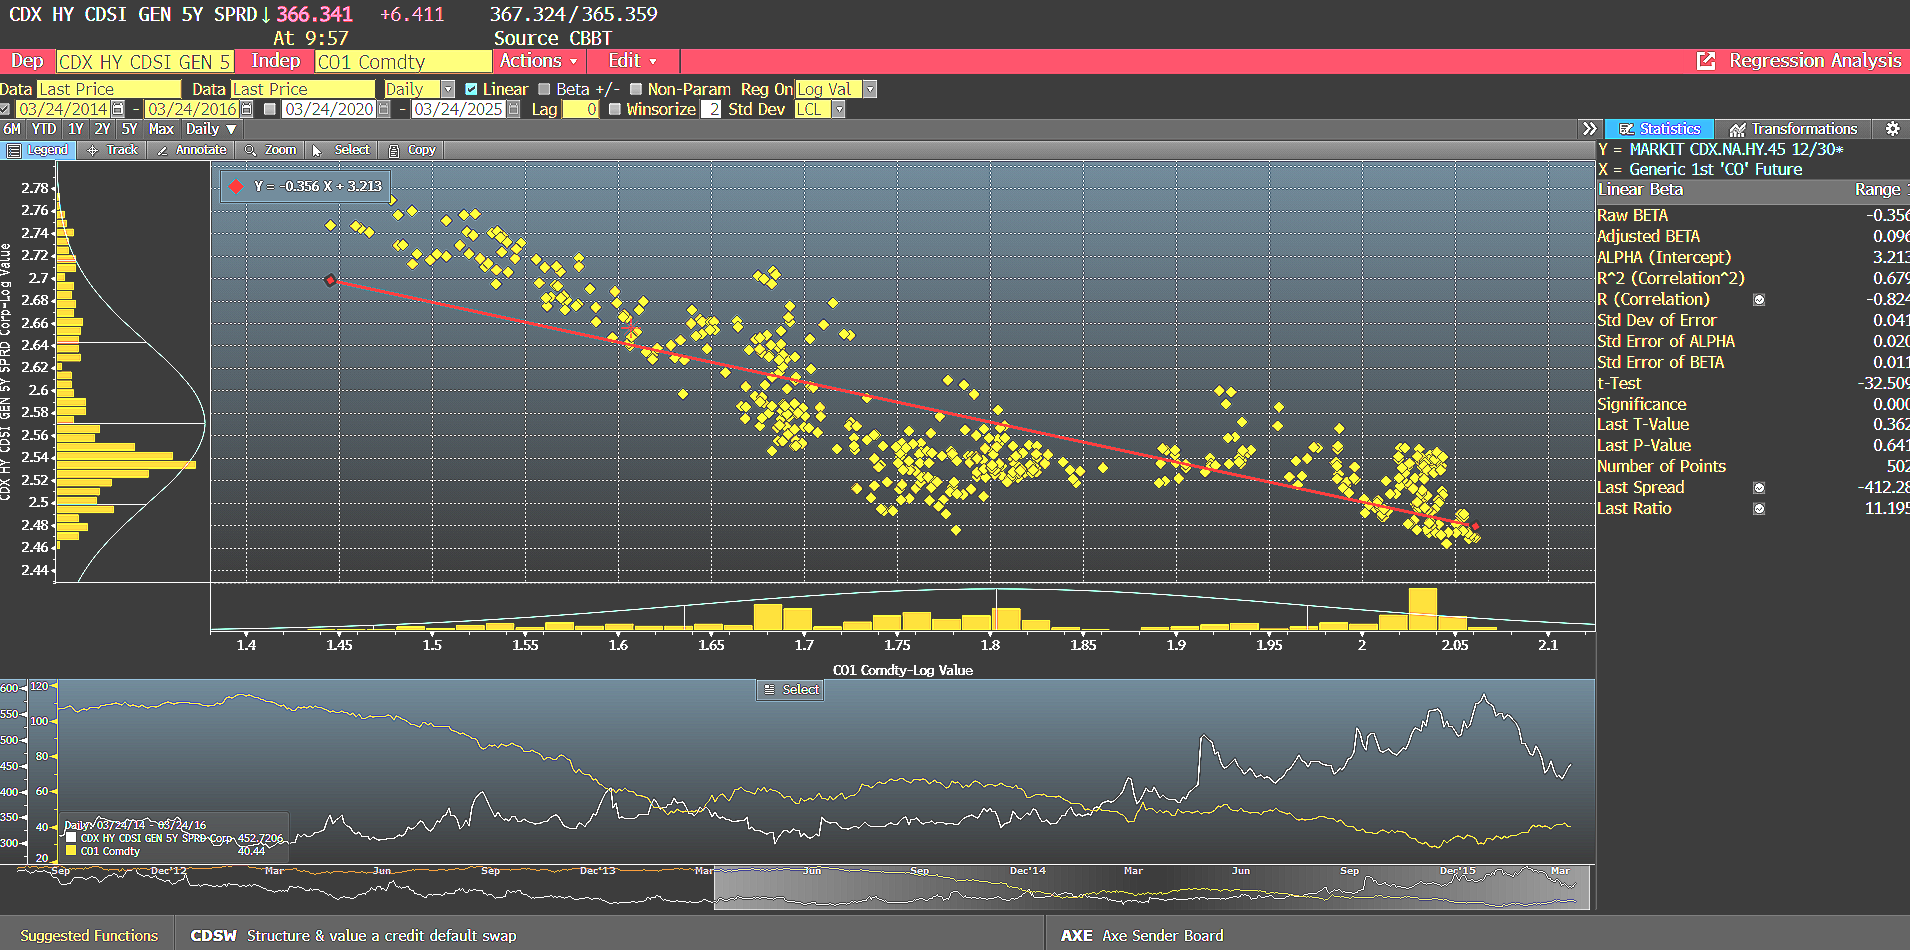This screenshot has height=950, width=1910.
Task: Open AXE Axe Sender Board function
Action: click(1142, 936)
